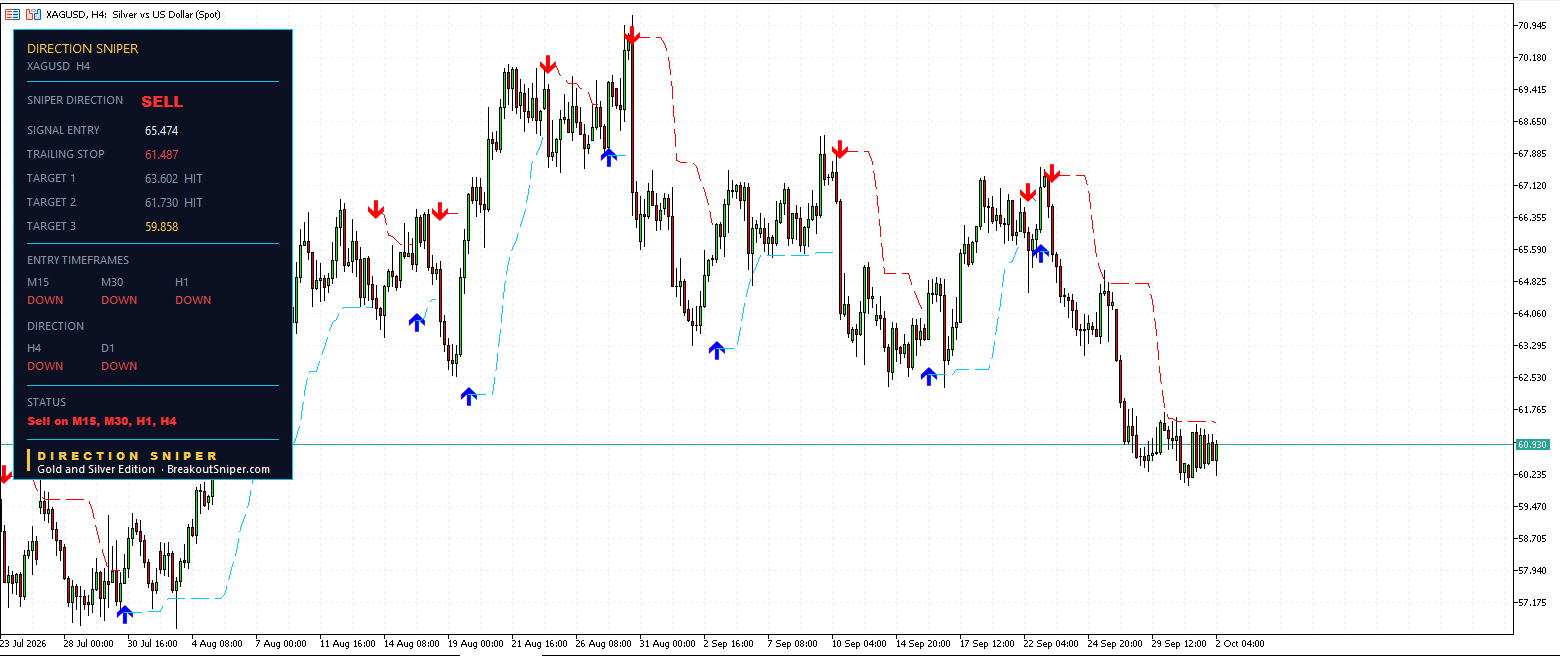This screenshot has height=656, width=1560.
Task: Click the '4 Aug 08:00' time axis label
Action: [216, 644]
